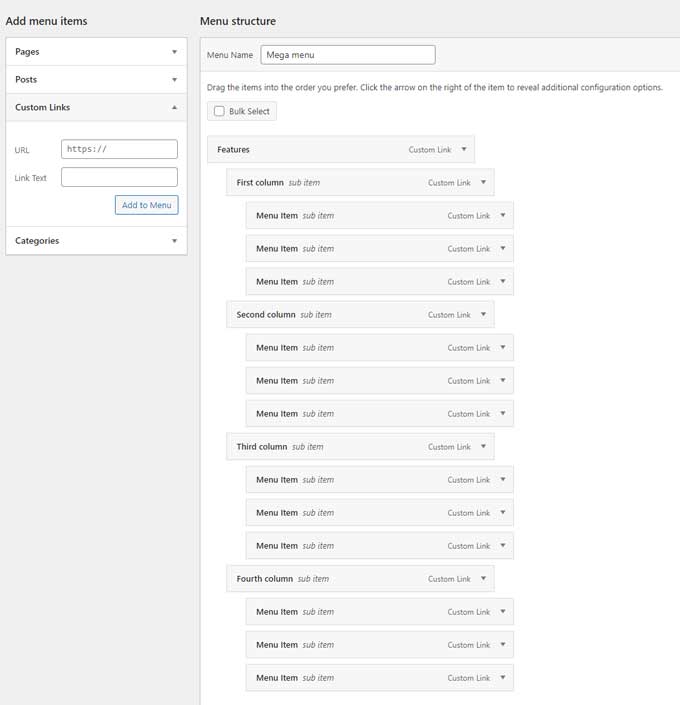Image resolution: width=680 pixels, height=705 pixels.
Task: Expand first Menu Item under Third column
Action: 503,479
